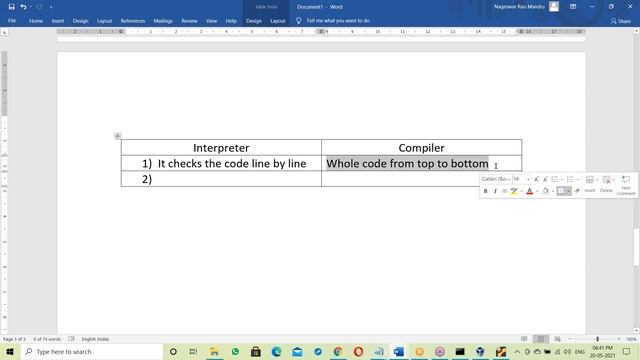Click the Center align icon in the mini toolbar
Viewport: 640px width, 360px height.
pyautogui.click(x=504, y=191)
